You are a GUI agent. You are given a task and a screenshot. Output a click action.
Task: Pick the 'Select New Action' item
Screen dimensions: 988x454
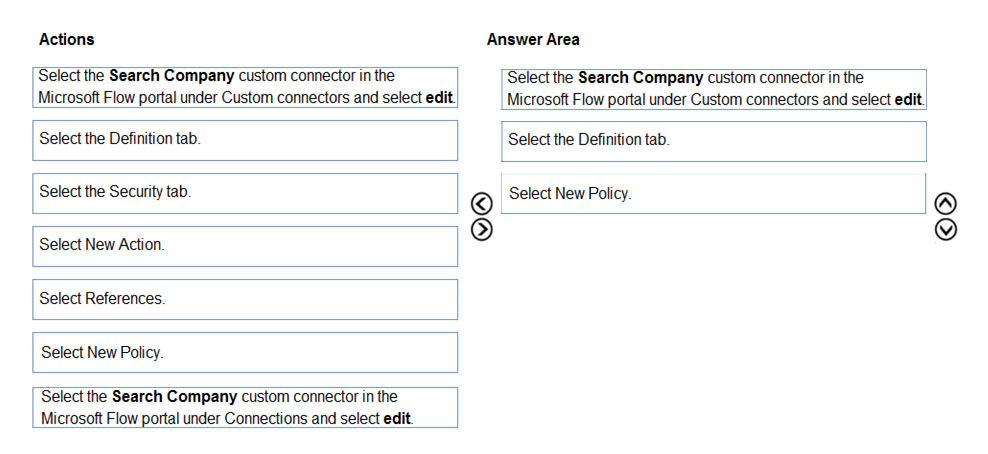245,246
